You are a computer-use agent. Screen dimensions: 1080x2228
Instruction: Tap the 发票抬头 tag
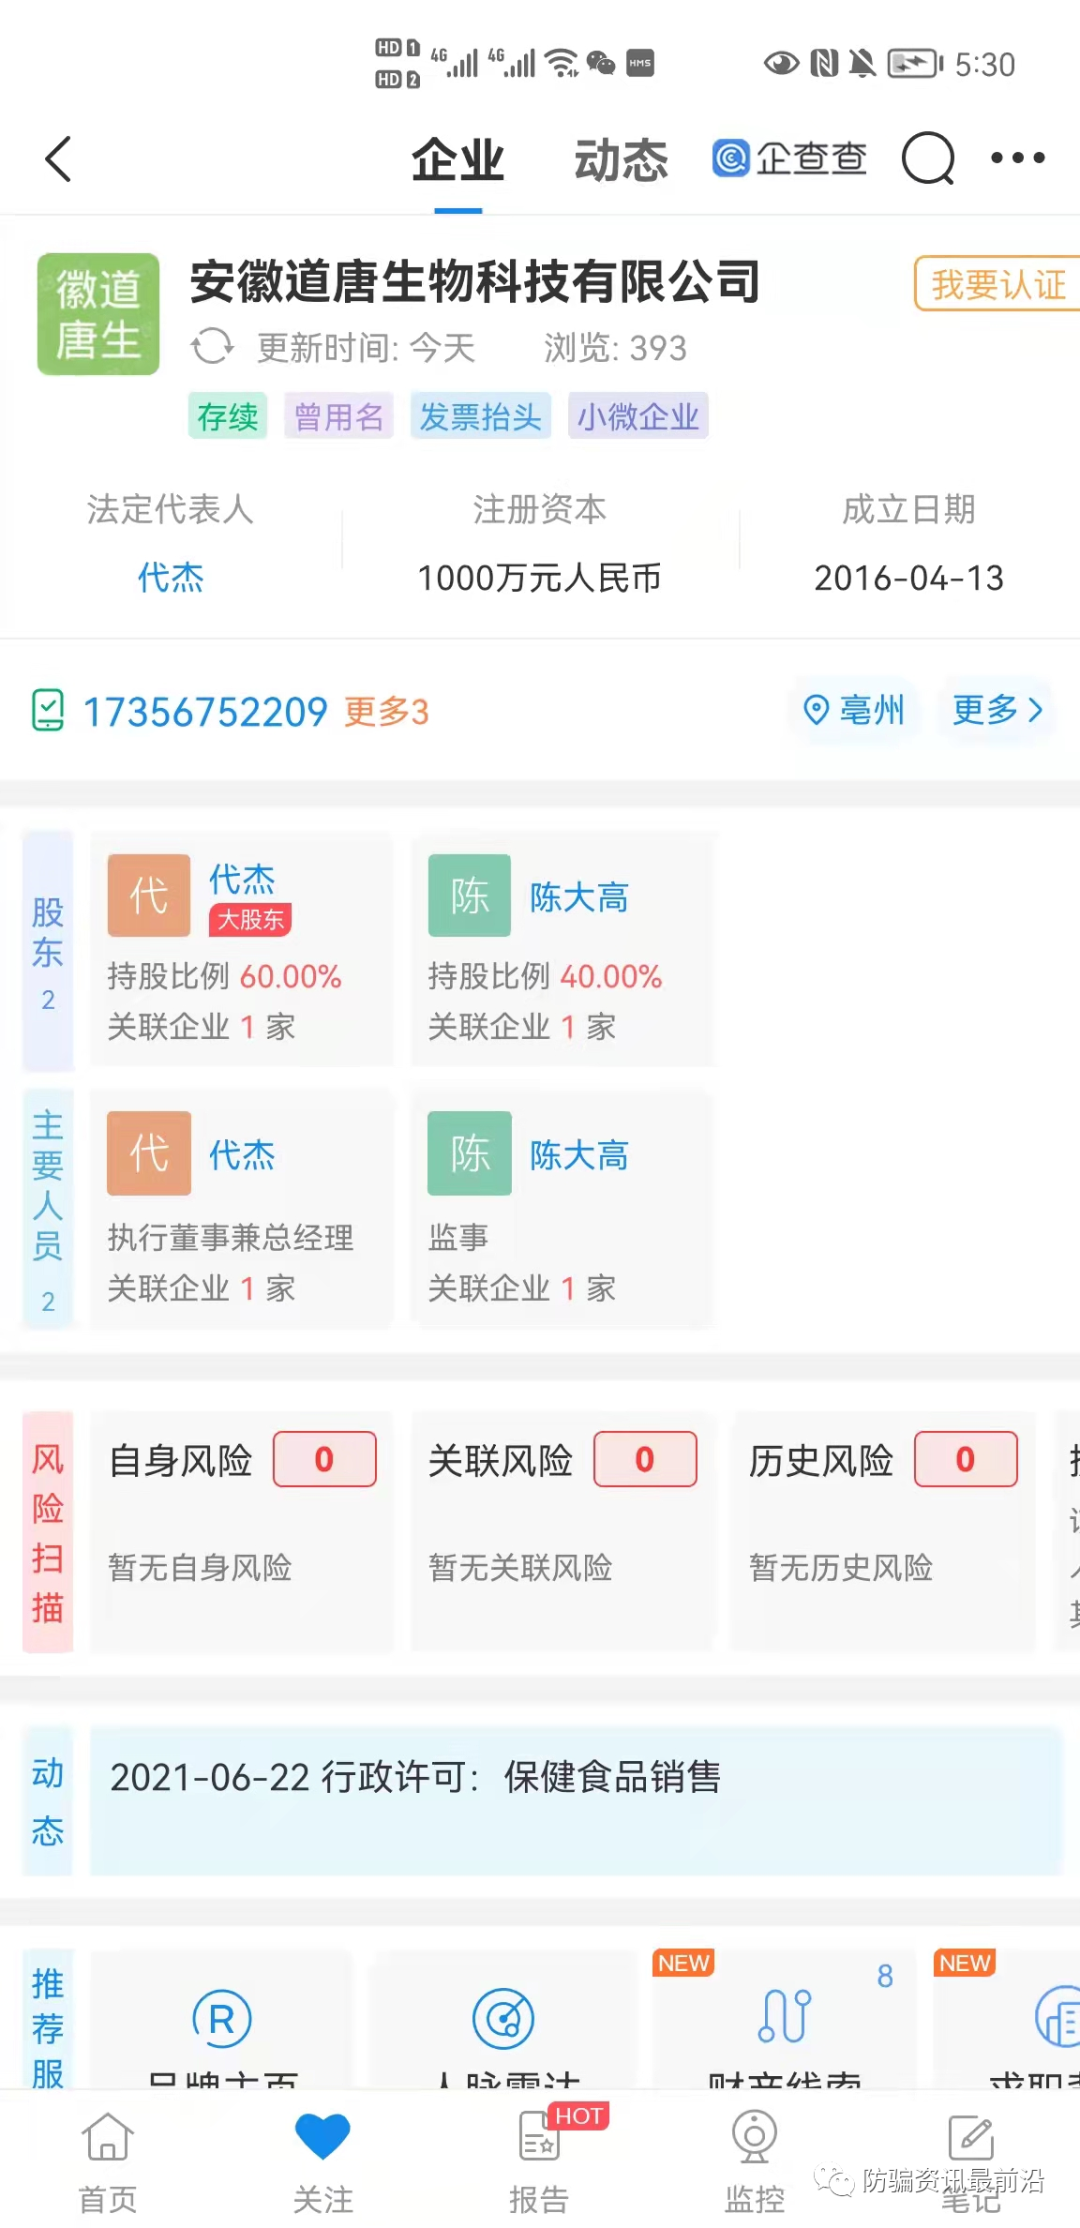tap(480, 416)
